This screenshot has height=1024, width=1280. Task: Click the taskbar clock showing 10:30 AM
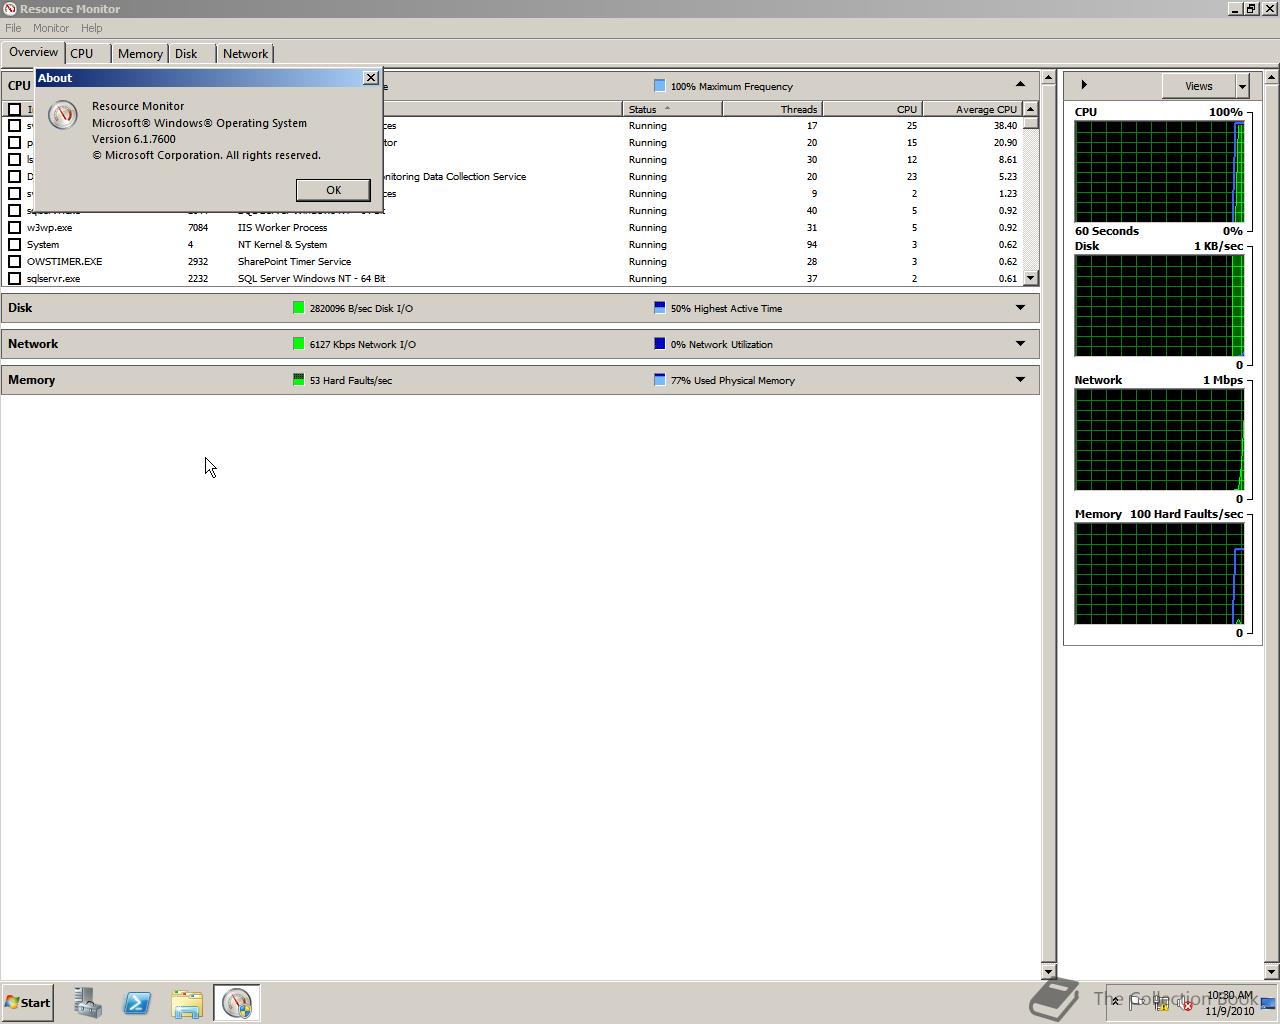1230,1003
